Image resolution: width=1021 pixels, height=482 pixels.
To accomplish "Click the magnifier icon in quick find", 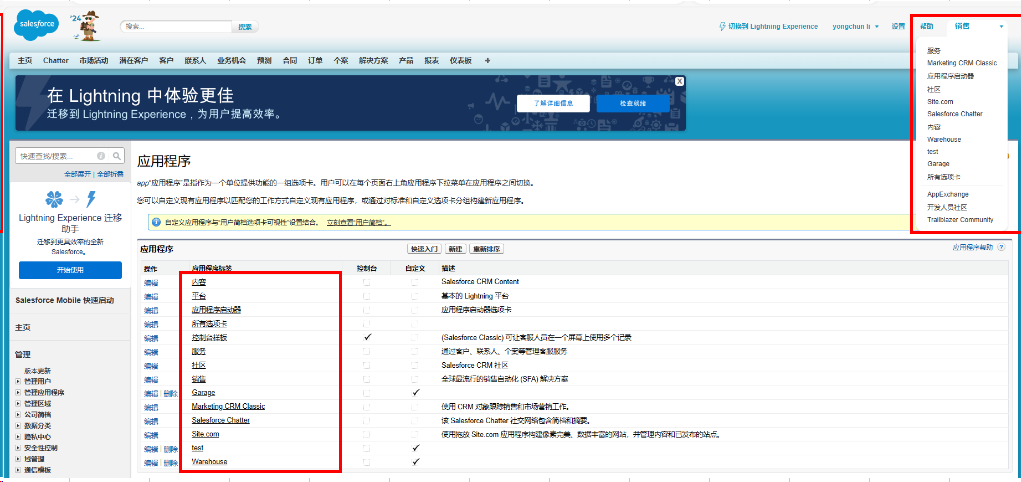I will pos(117,156).
